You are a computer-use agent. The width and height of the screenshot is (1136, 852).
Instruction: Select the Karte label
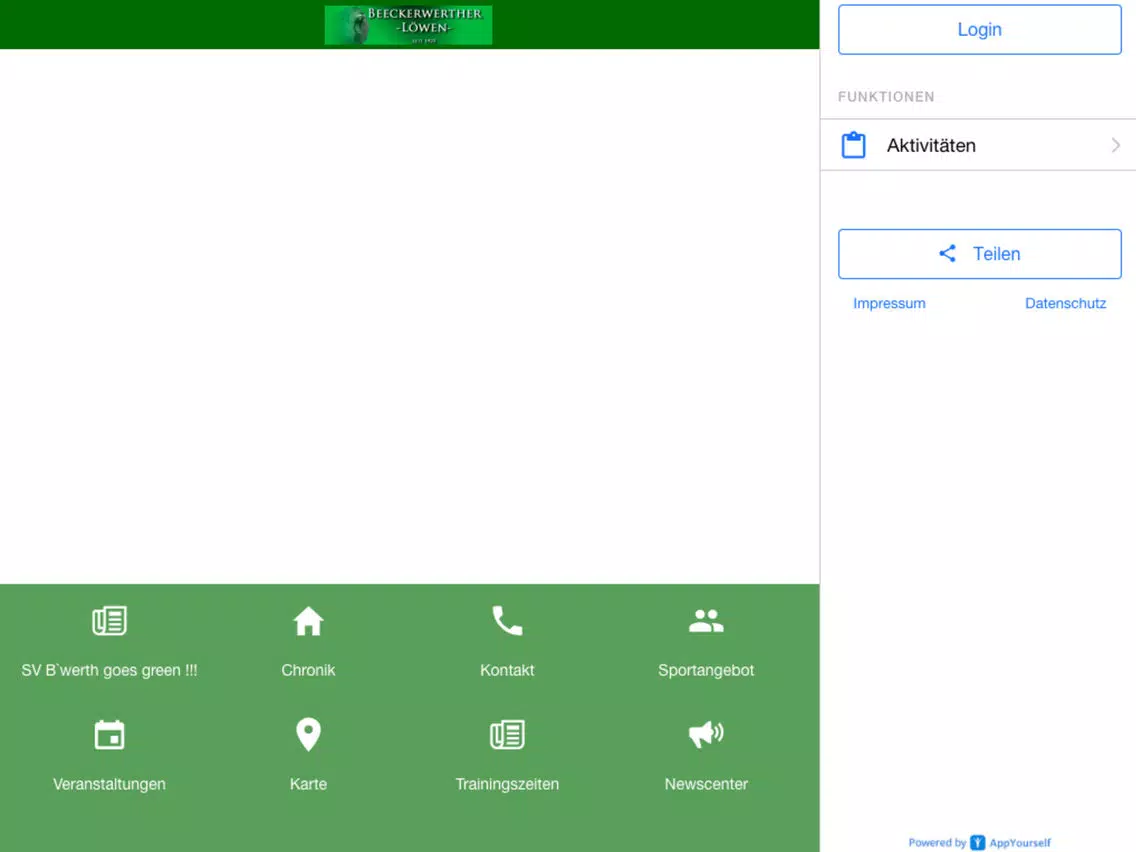coord(308,784)
